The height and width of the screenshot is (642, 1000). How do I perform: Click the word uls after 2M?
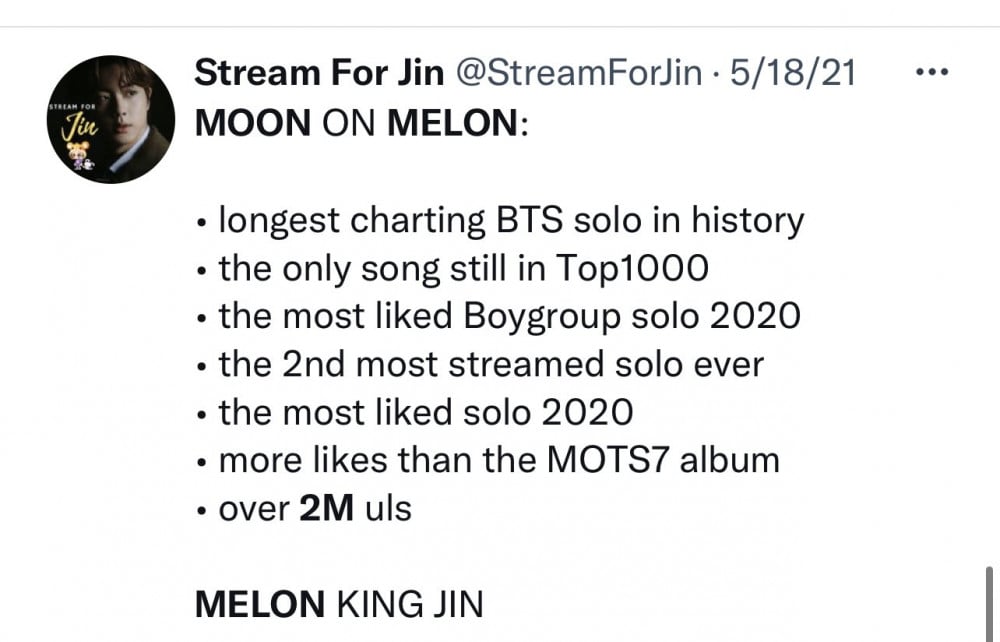click(x=388, y=509)
